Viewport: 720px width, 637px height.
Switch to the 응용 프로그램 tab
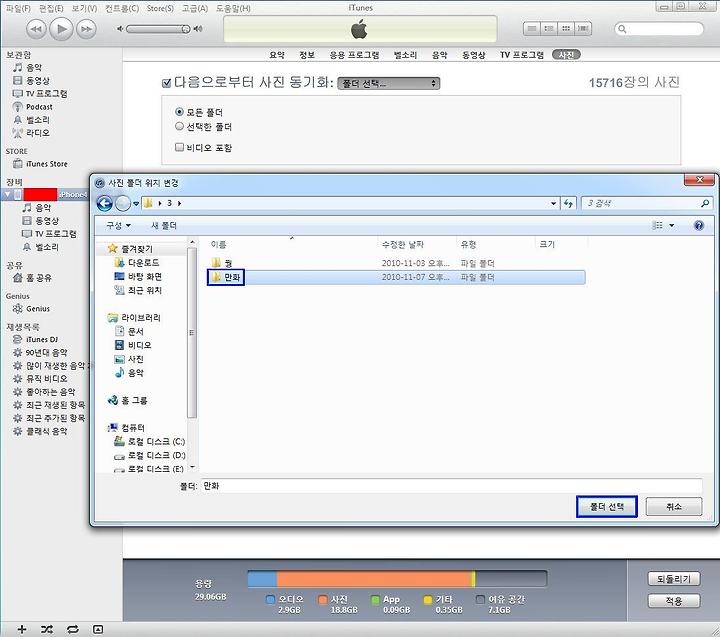click(x=354, y=55)
